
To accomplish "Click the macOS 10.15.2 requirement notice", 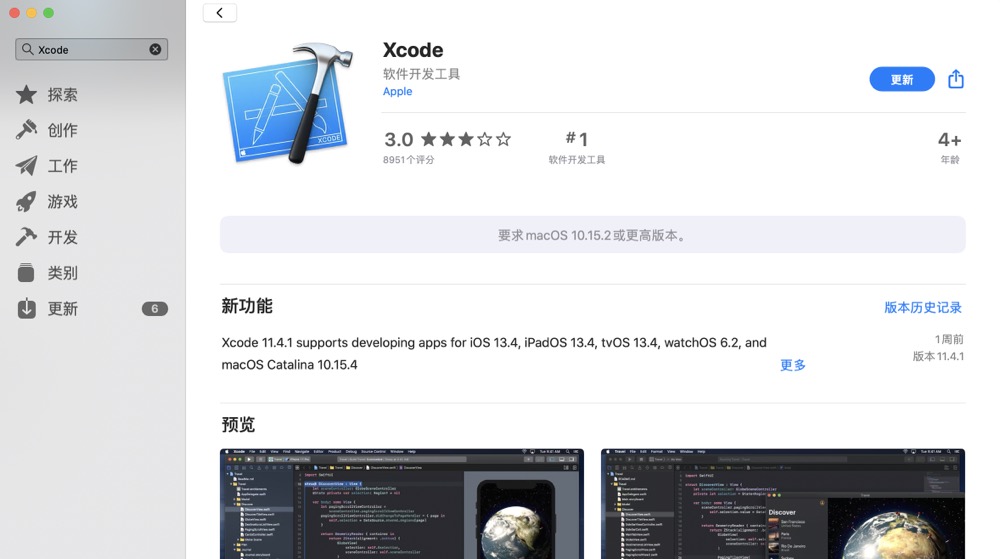I will click(x=592, y=235).
